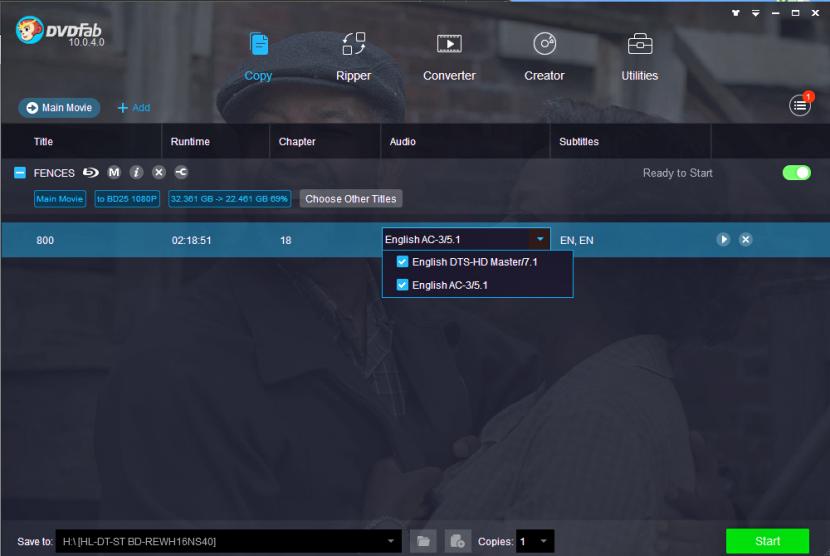Image resolution: width=830 pixels, height=556 pixels.
Task: Select the title 800 row runtime 02:18:51
Action: point(191,240)
